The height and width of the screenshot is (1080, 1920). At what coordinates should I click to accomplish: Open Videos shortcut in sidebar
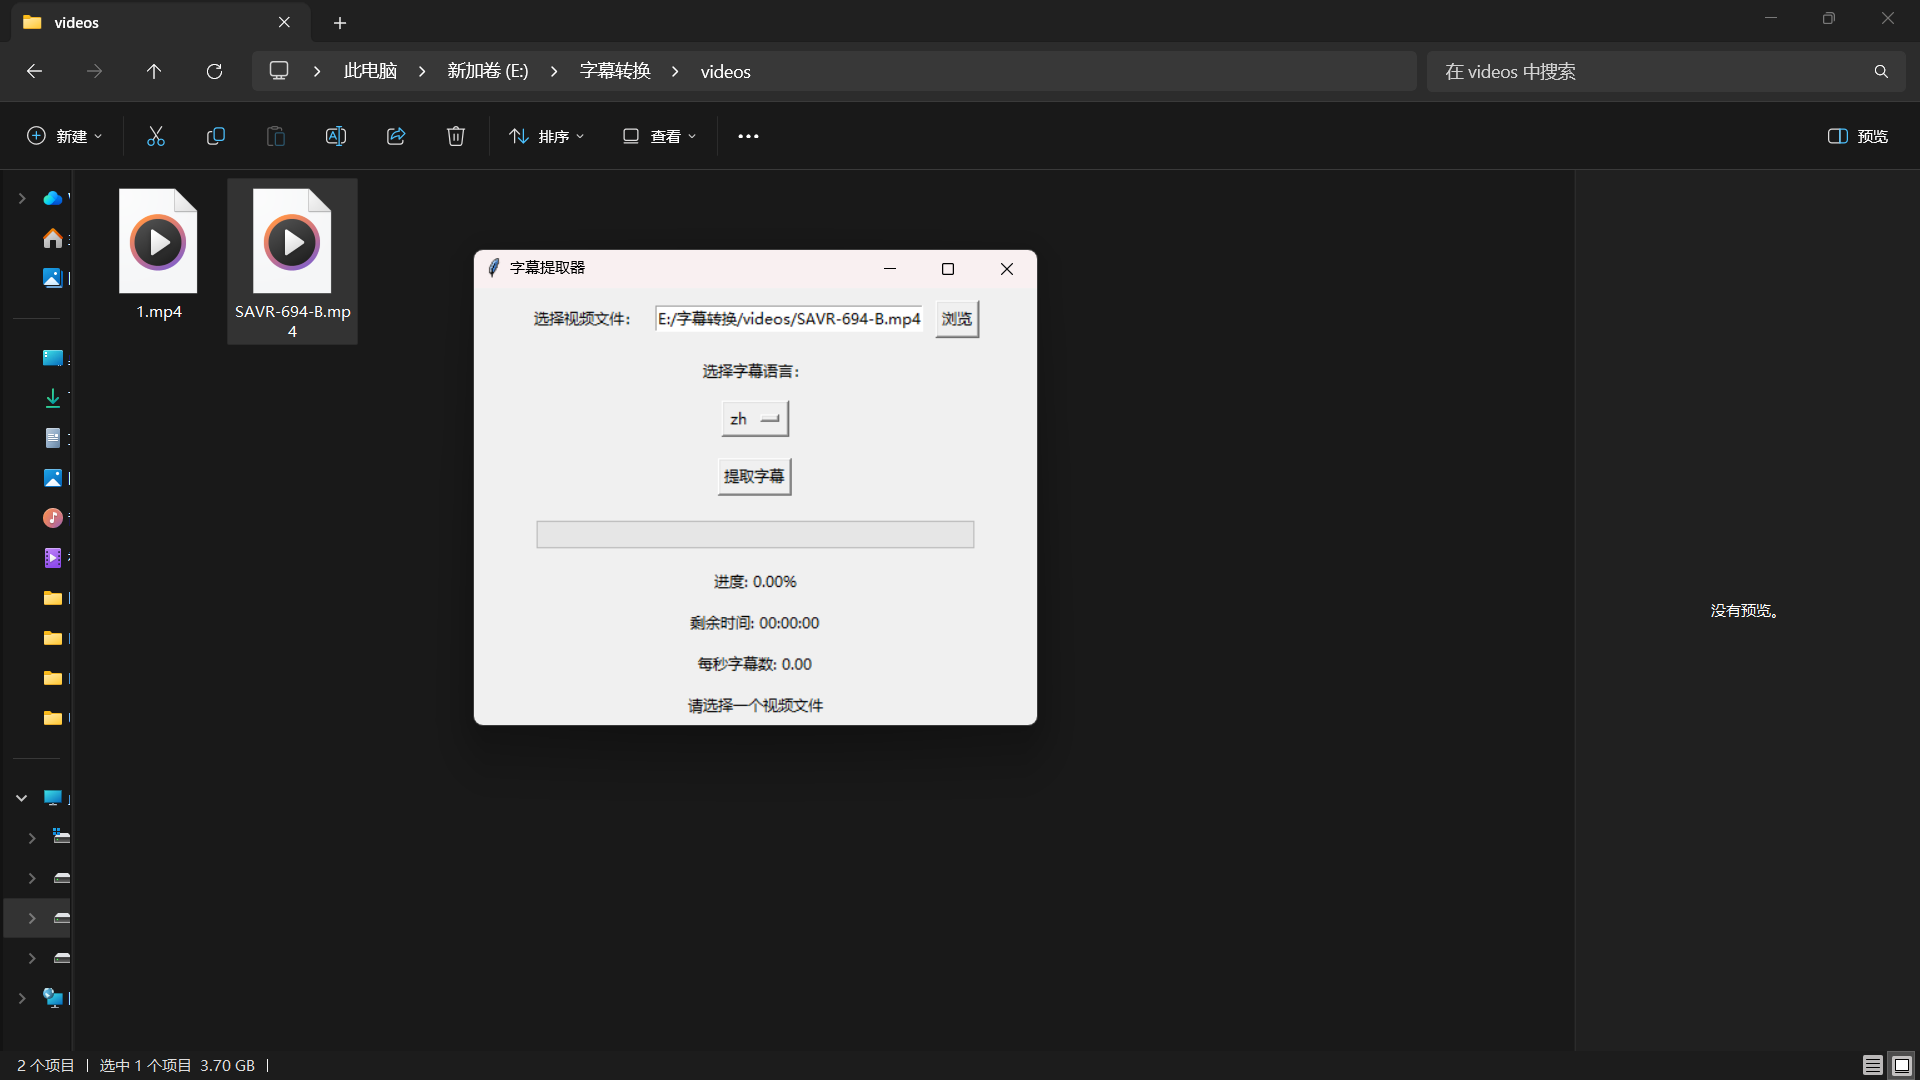[x=53, y=558]
